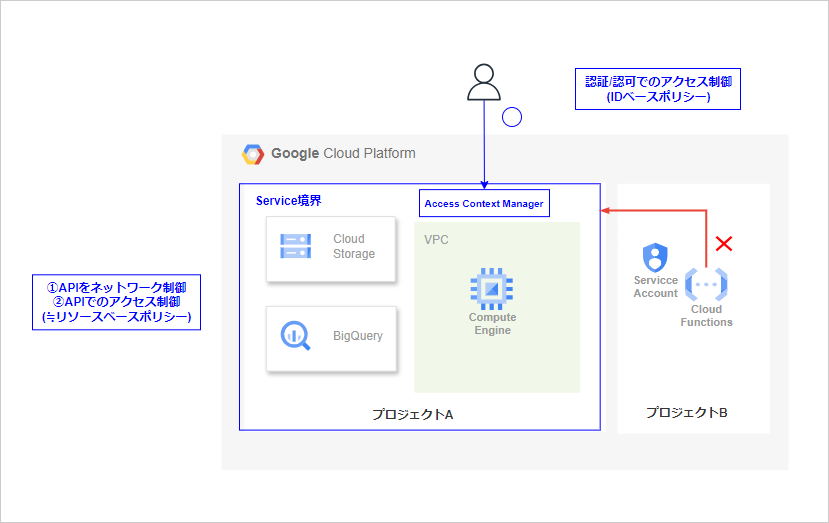Click the 'プロジェクトA' label
This screenshot has height=523, width=829.
tap(412, 415)
